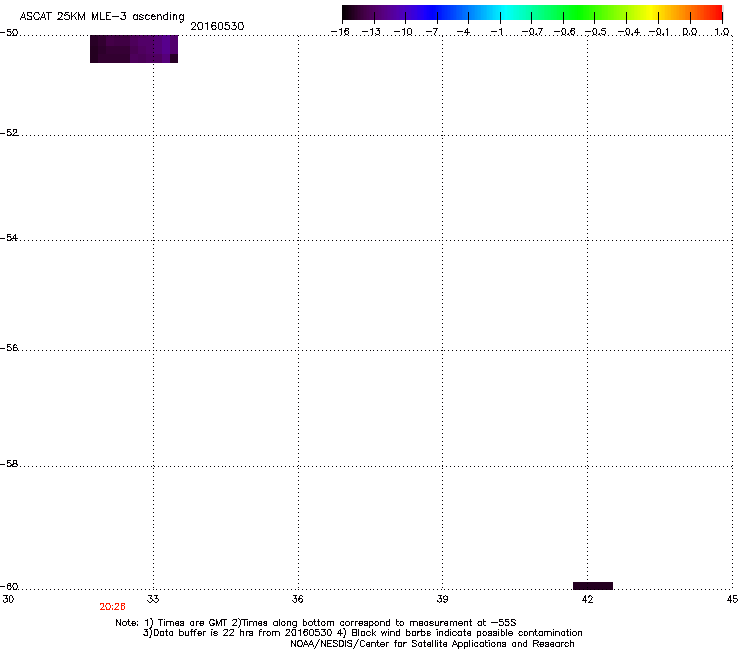
Task: Click the date label 20160530
Action: click(x=217, y=26)
